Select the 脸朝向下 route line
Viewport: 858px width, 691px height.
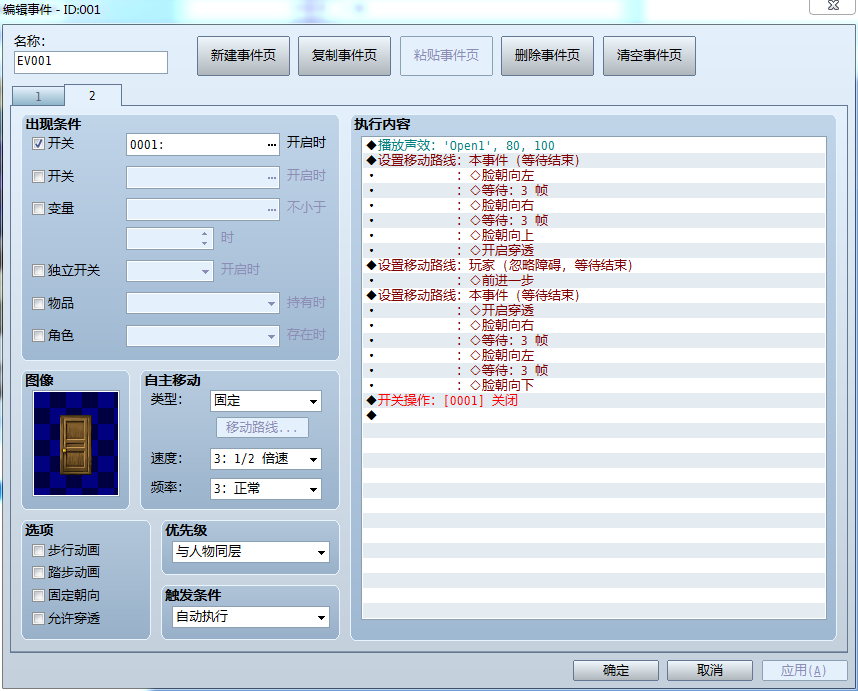[x=594, y=385]
